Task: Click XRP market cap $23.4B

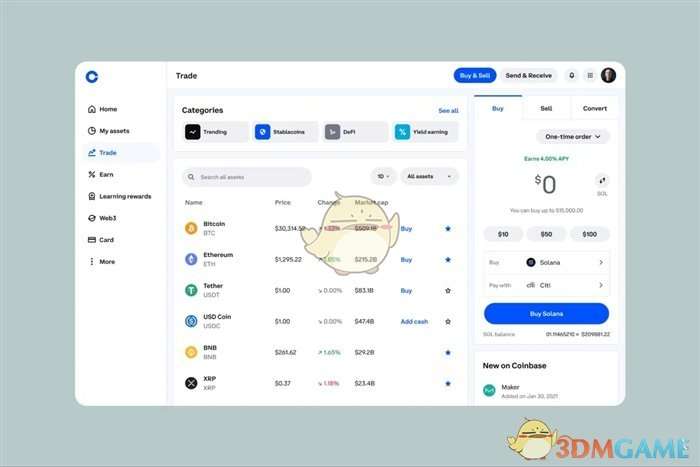Action: coord(365,383)
